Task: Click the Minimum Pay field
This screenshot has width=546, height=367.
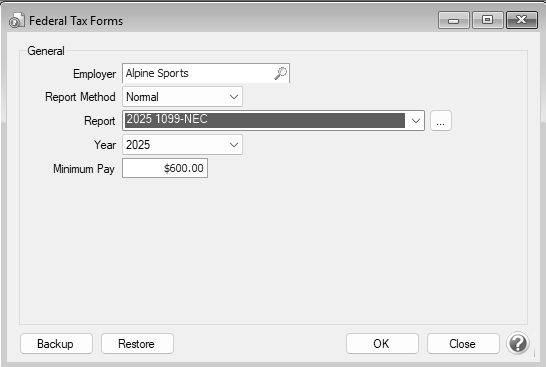Action: tap(165, 168)
